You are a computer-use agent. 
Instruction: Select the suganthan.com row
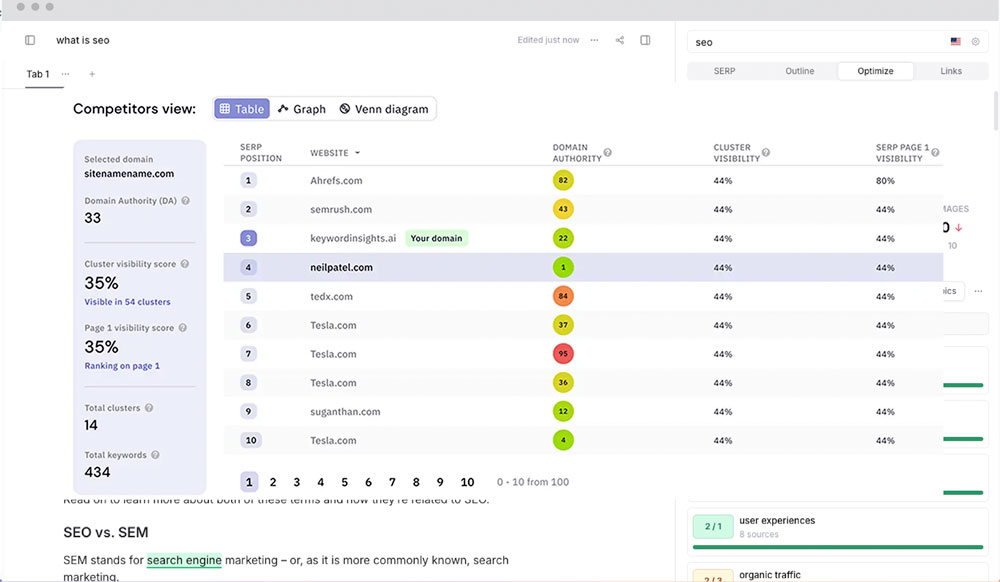coord(583,411)
